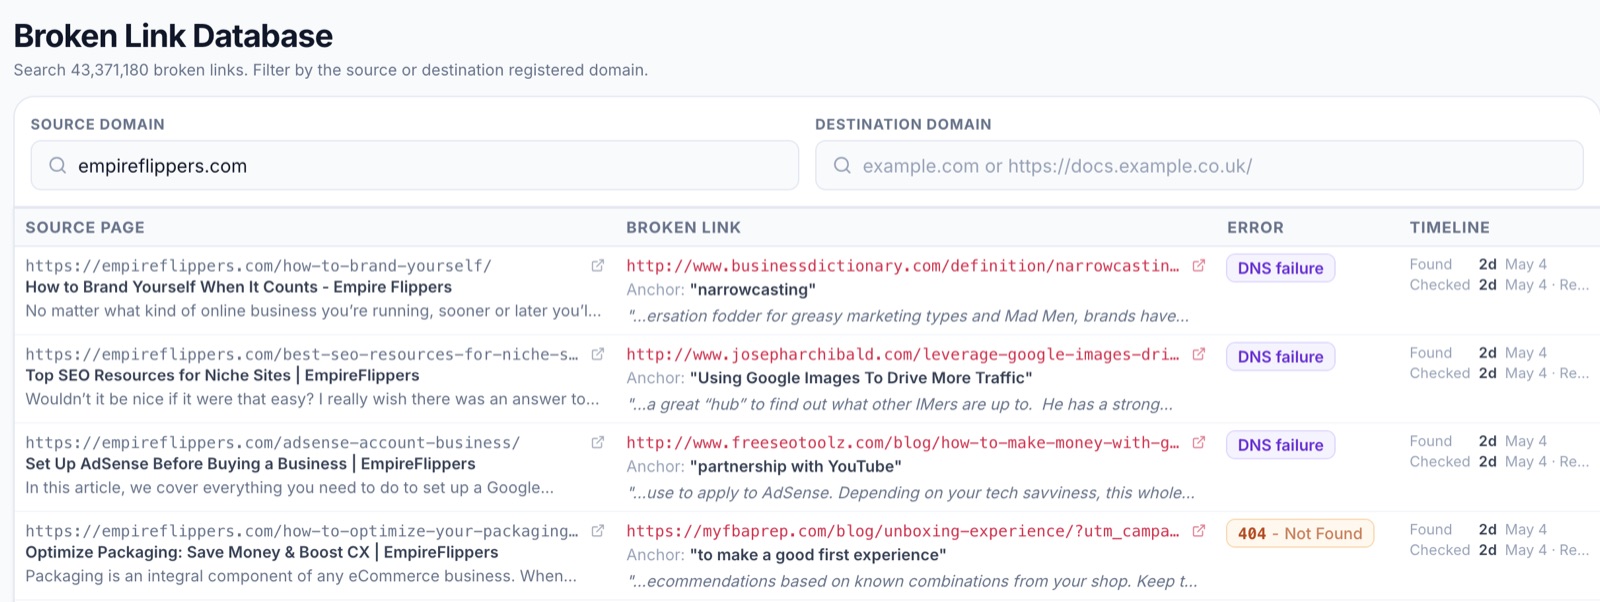Click description "No matter what kind of online business"
Screen dimensions: 1600x602
pyautogui.click(x=313, y=311)
